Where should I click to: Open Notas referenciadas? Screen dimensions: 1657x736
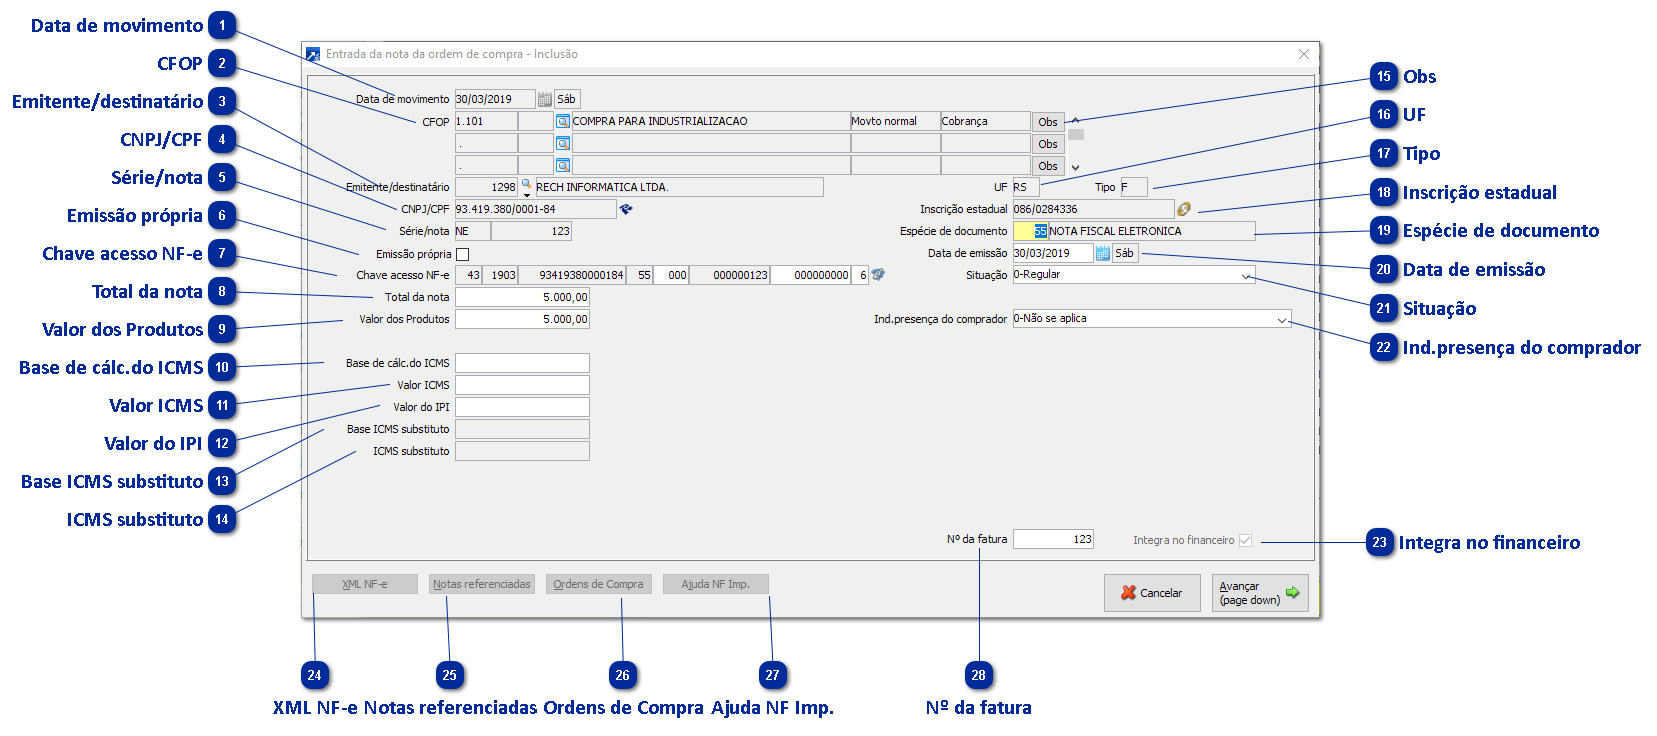click(x=482, y=584)
